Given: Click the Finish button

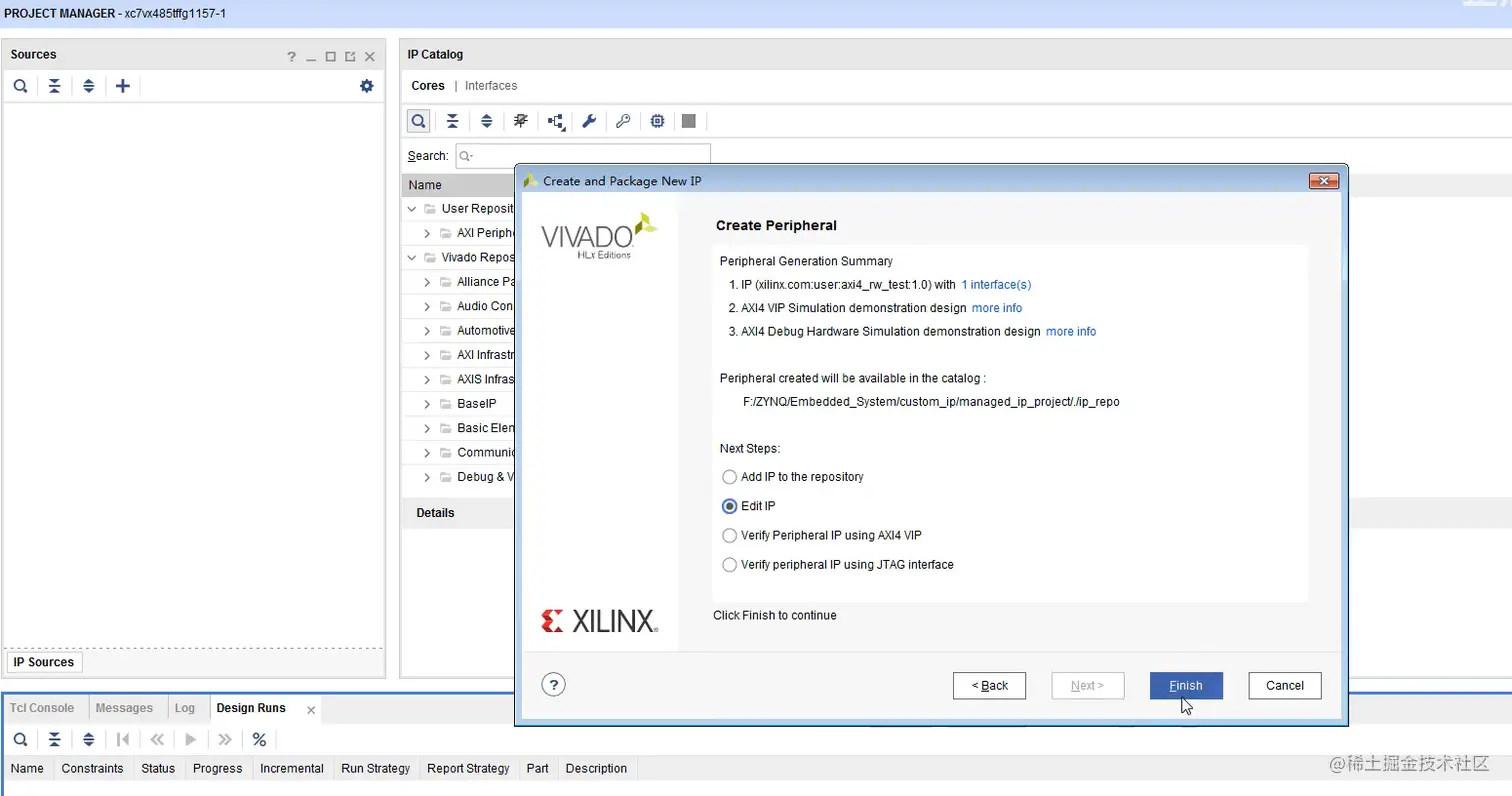Looking at the screenshot, I should [1186, 685].
